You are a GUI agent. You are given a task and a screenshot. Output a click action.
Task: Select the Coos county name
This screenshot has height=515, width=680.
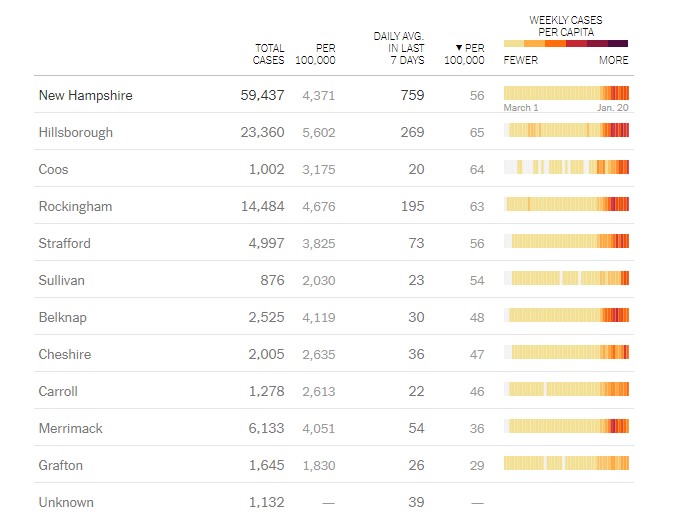pyautogui.click(x=54, y=169)
